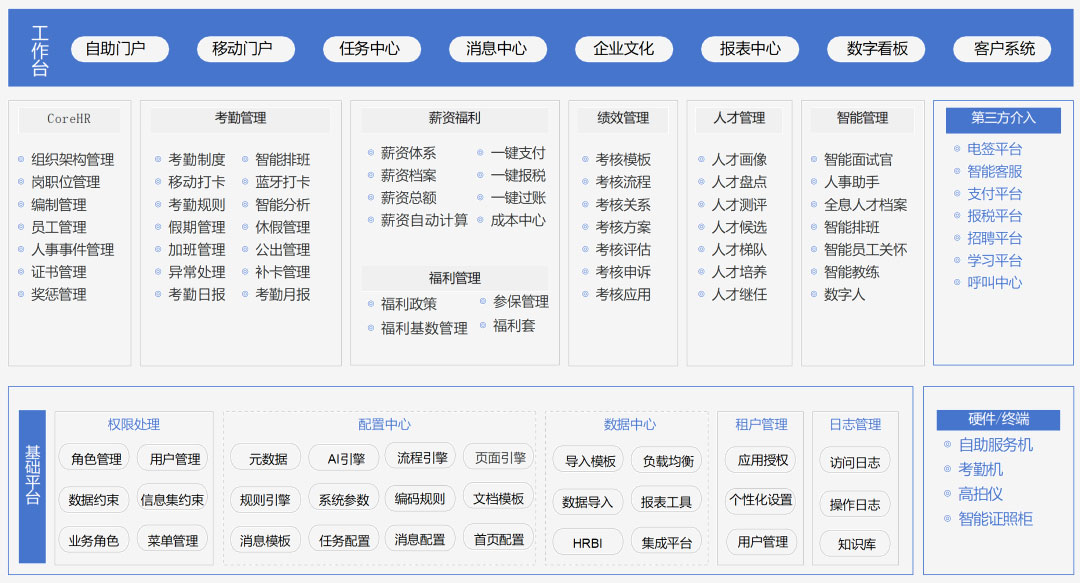Open the 自助门户 portal tab
This screenshot has width=1080, height=583.
pyautogui.click(x=119, y=49)
